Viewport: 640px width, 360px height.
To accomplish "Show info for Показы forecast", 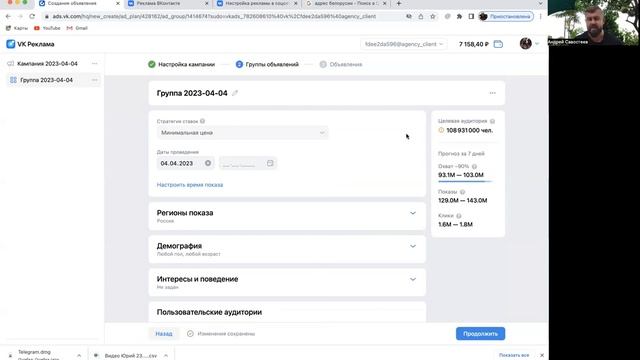I will click(x=462, y=192).
